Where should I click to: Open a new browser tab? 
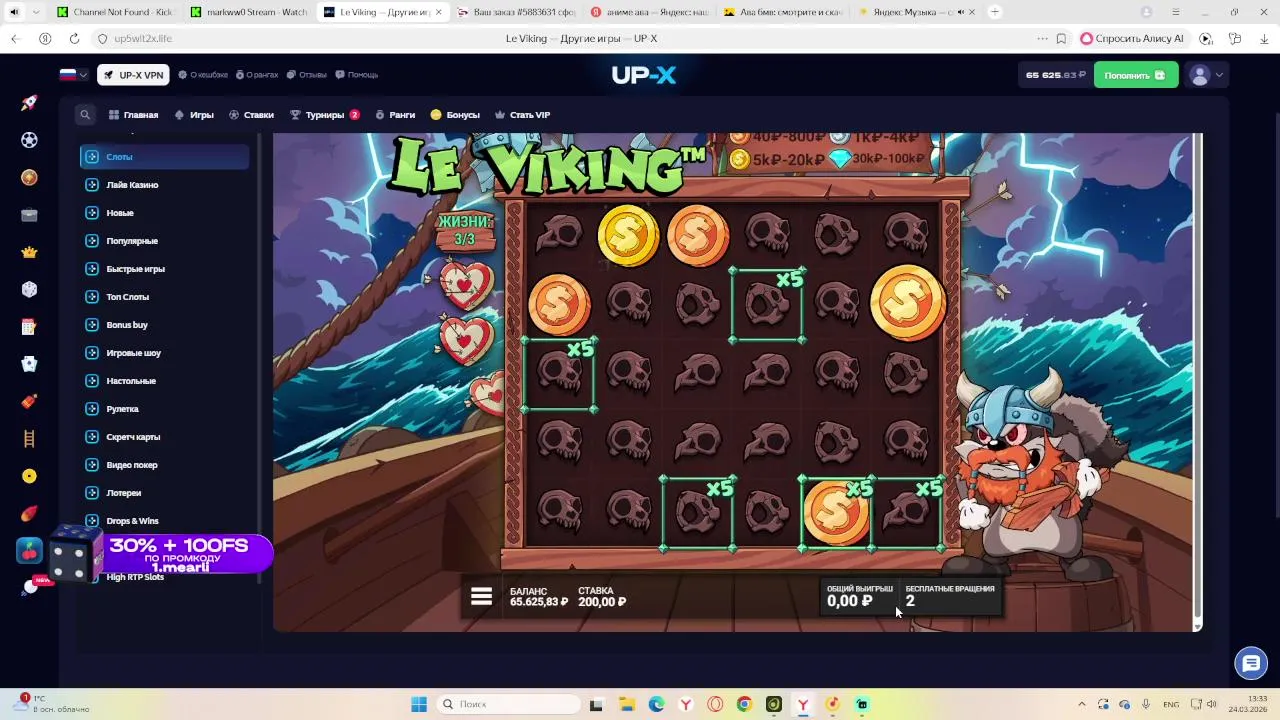tap(995, 12)
